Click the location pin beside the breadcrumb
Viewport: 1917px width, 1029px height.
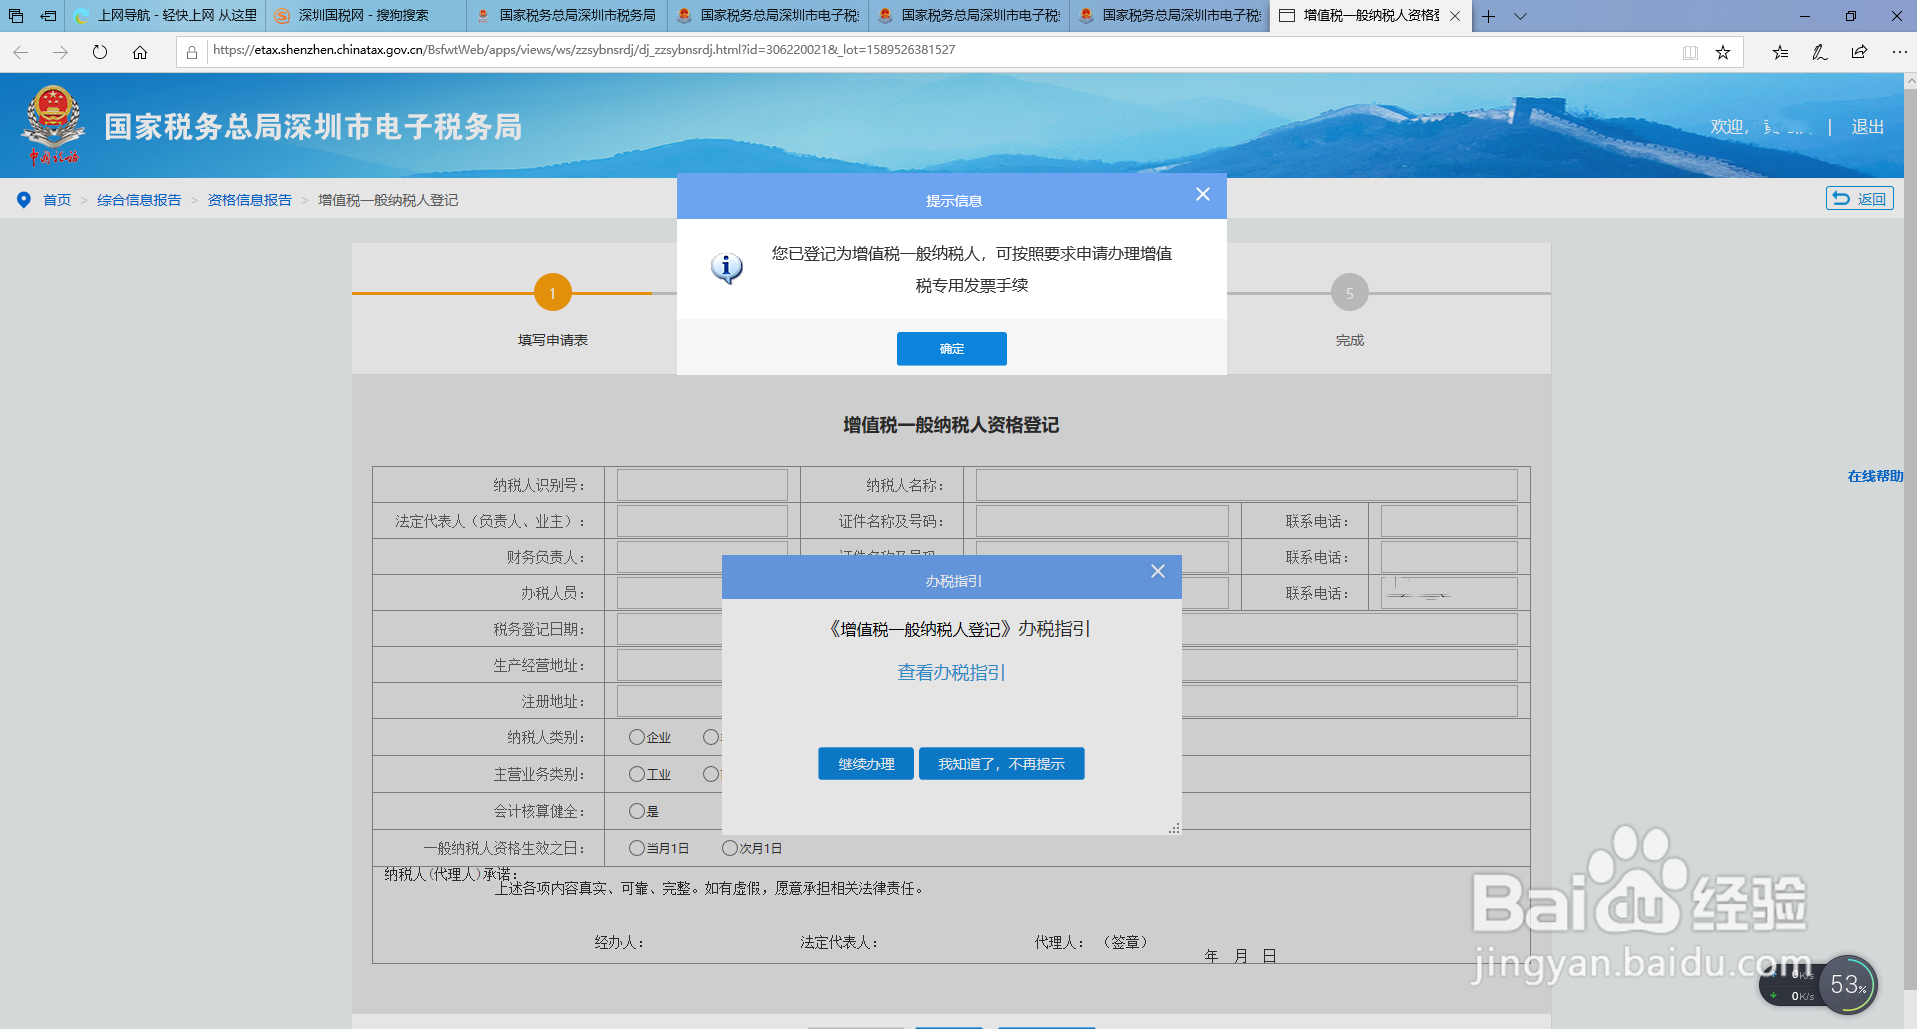click(x=23, y=199)
